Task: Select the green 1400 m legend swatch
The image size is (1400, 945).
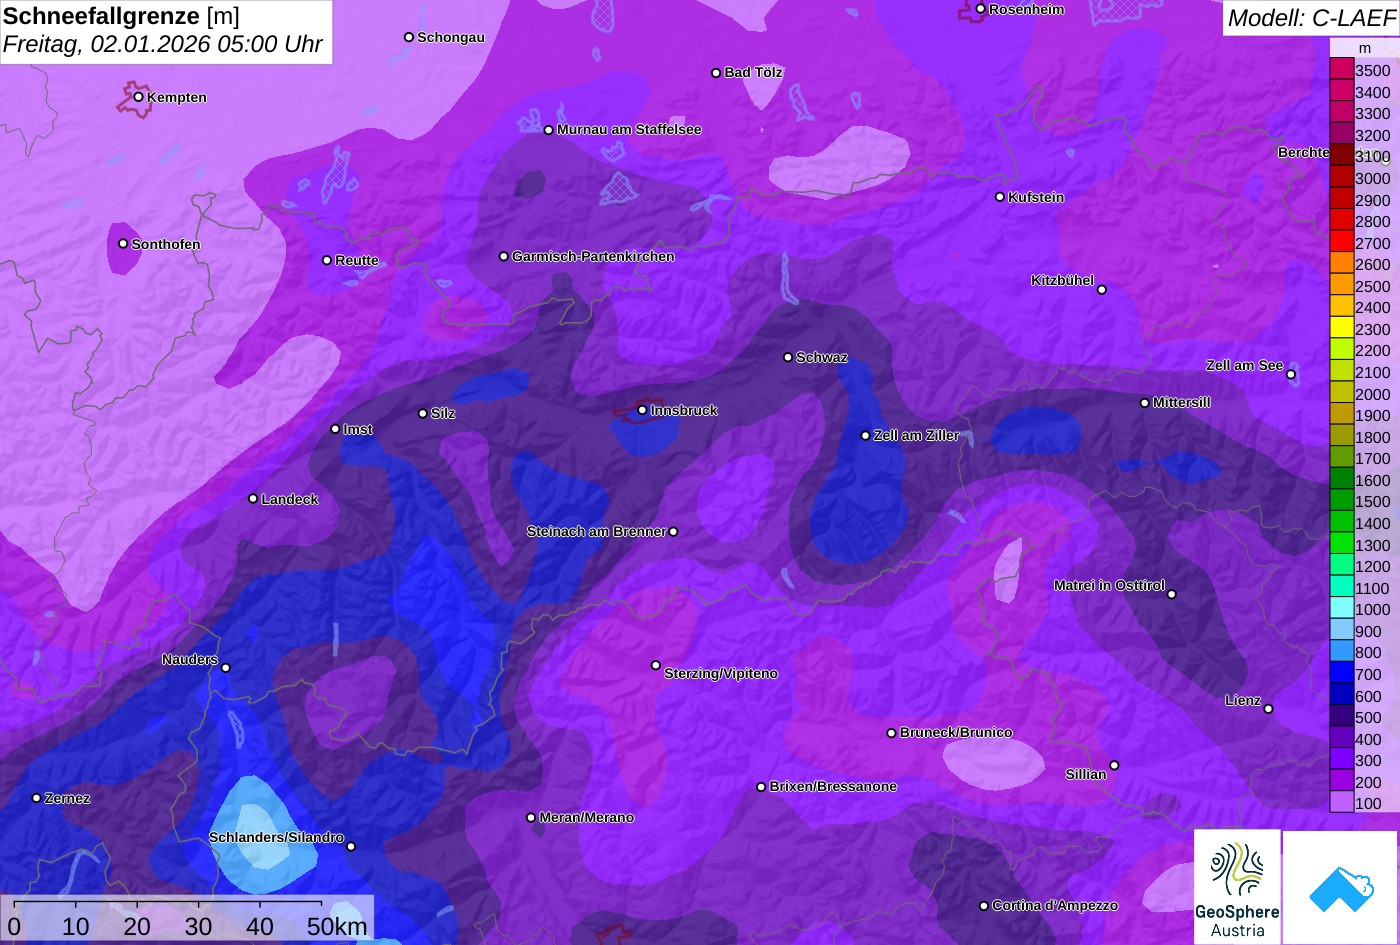Action: tap(1342, 523)
